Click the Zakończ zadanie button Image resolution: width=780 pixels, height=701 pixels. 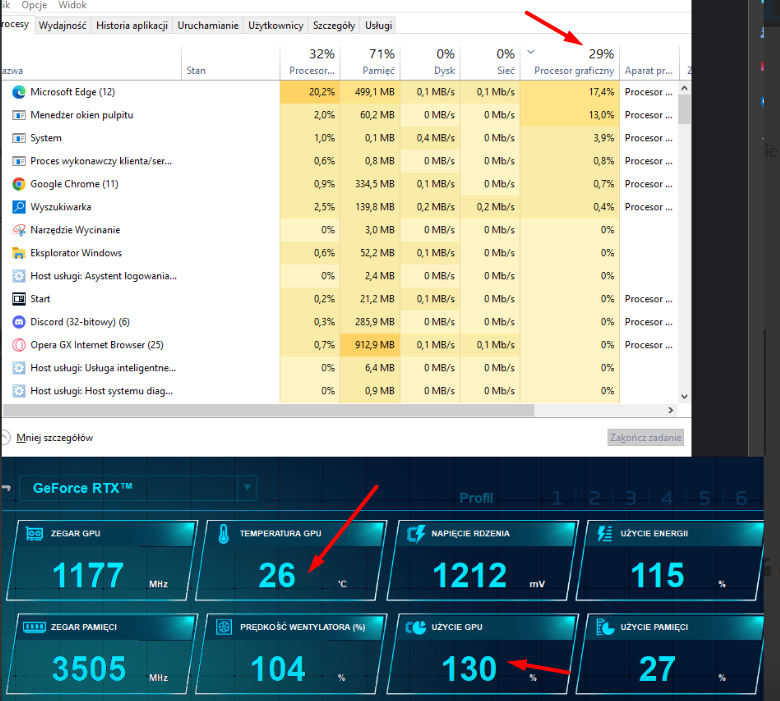645,438
